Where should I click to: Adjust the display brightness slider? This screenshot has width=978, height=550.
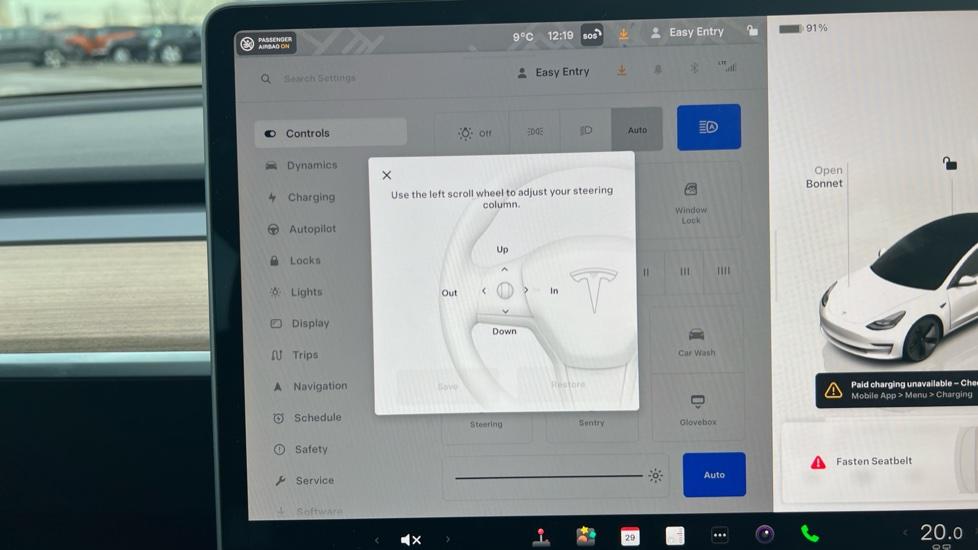[x=549, y=477]
